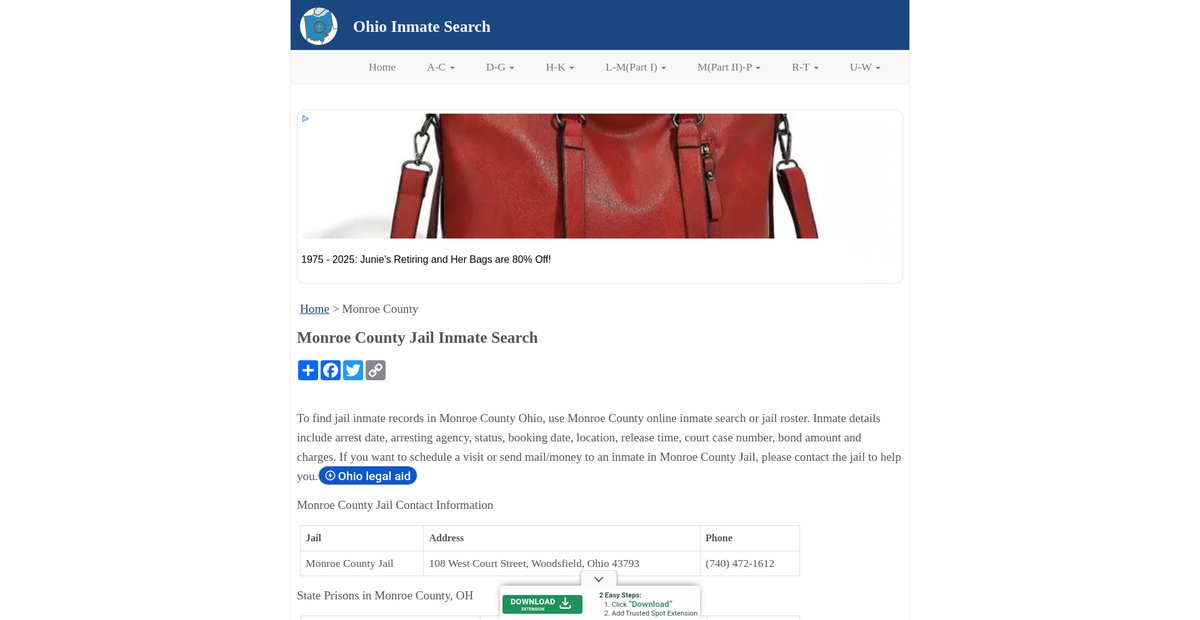Expand the U-W counties menu
The width and height of the screenshot is (1200, 620).
click(x=865, y=67)
